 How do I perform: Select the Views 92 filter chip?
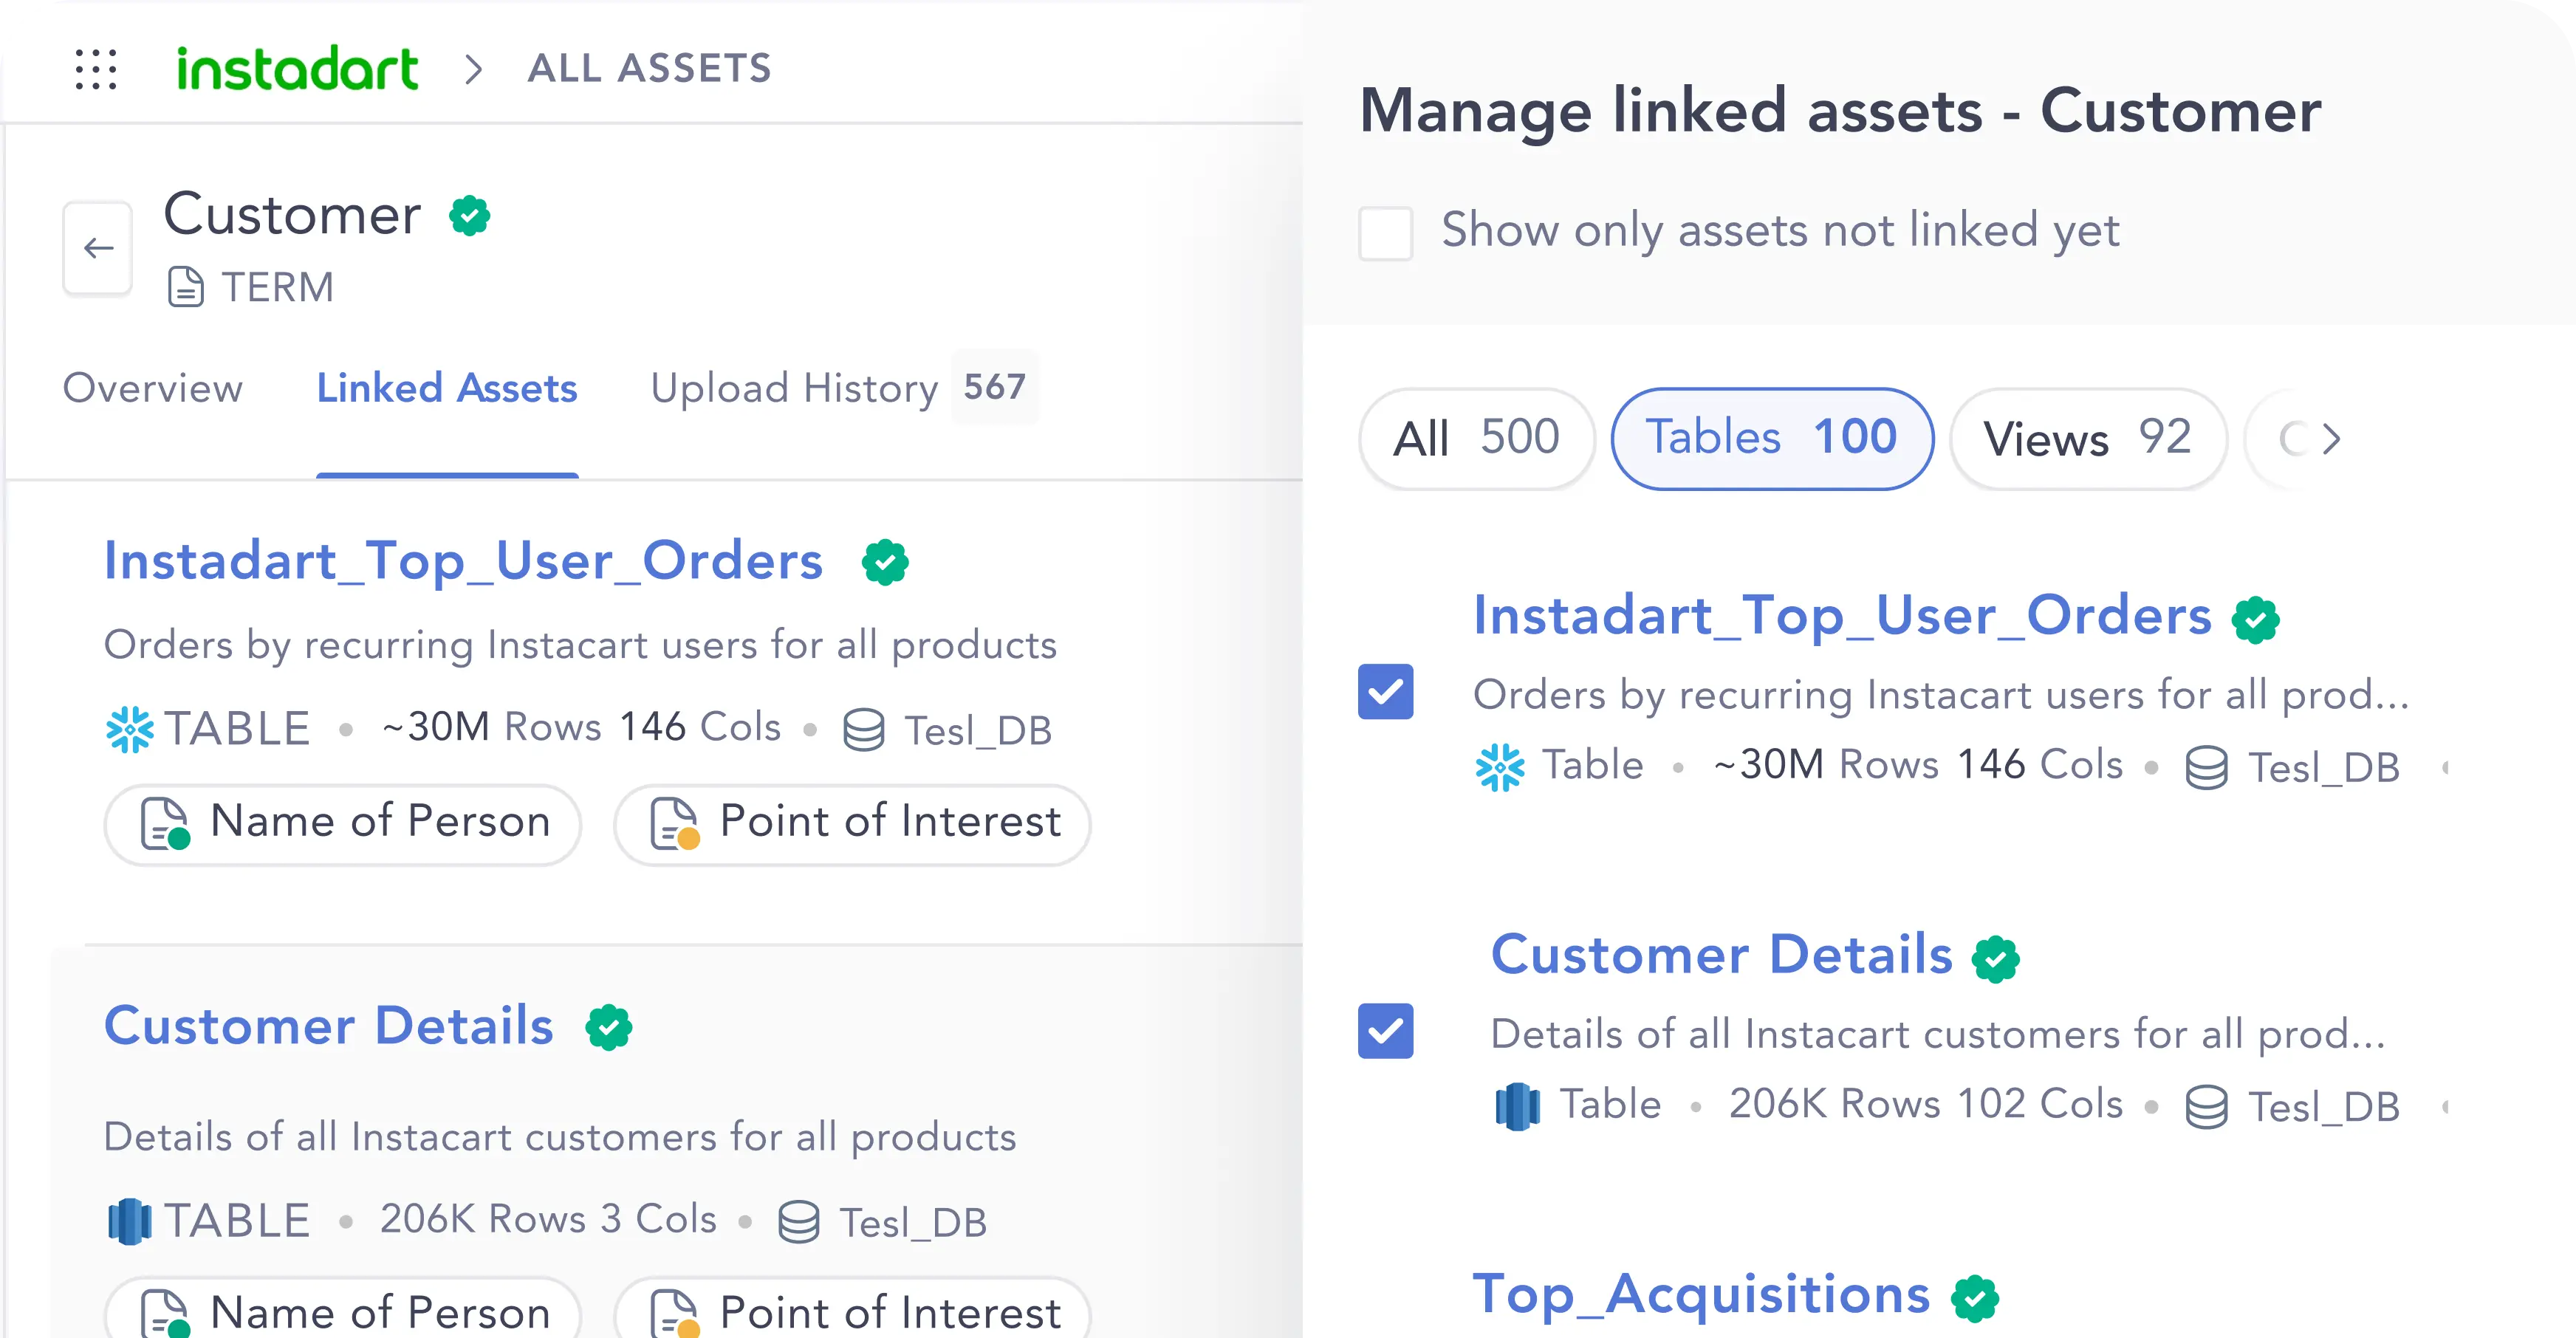[x=2087, y=438]
